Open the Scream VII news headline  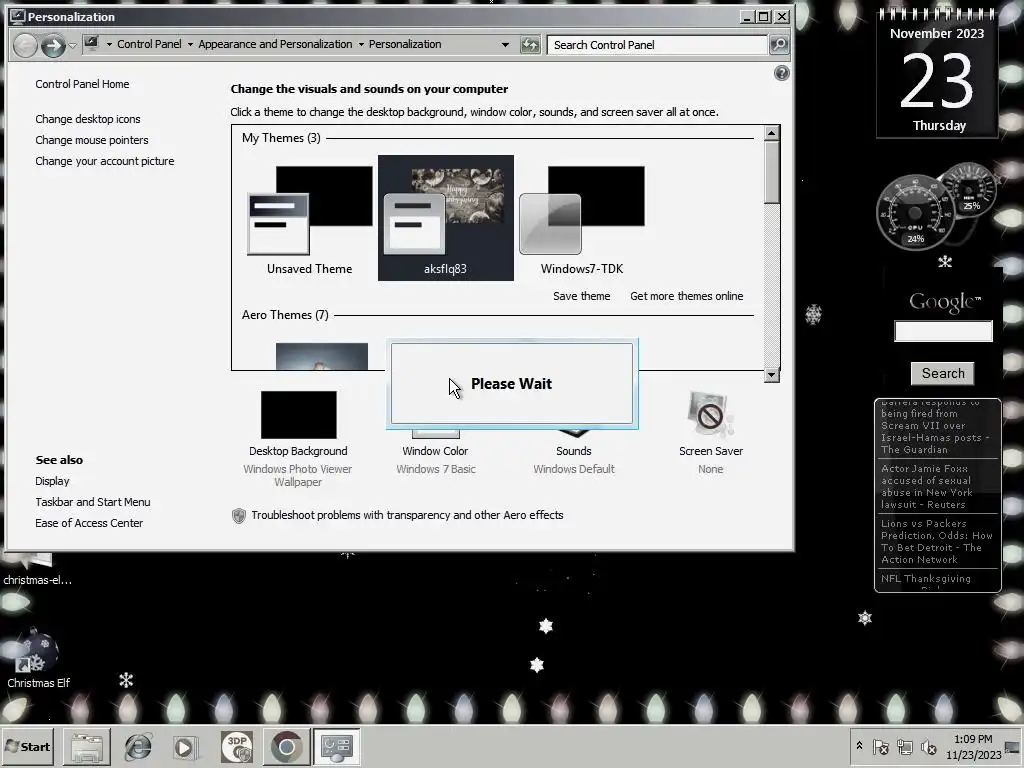point(937,428)
